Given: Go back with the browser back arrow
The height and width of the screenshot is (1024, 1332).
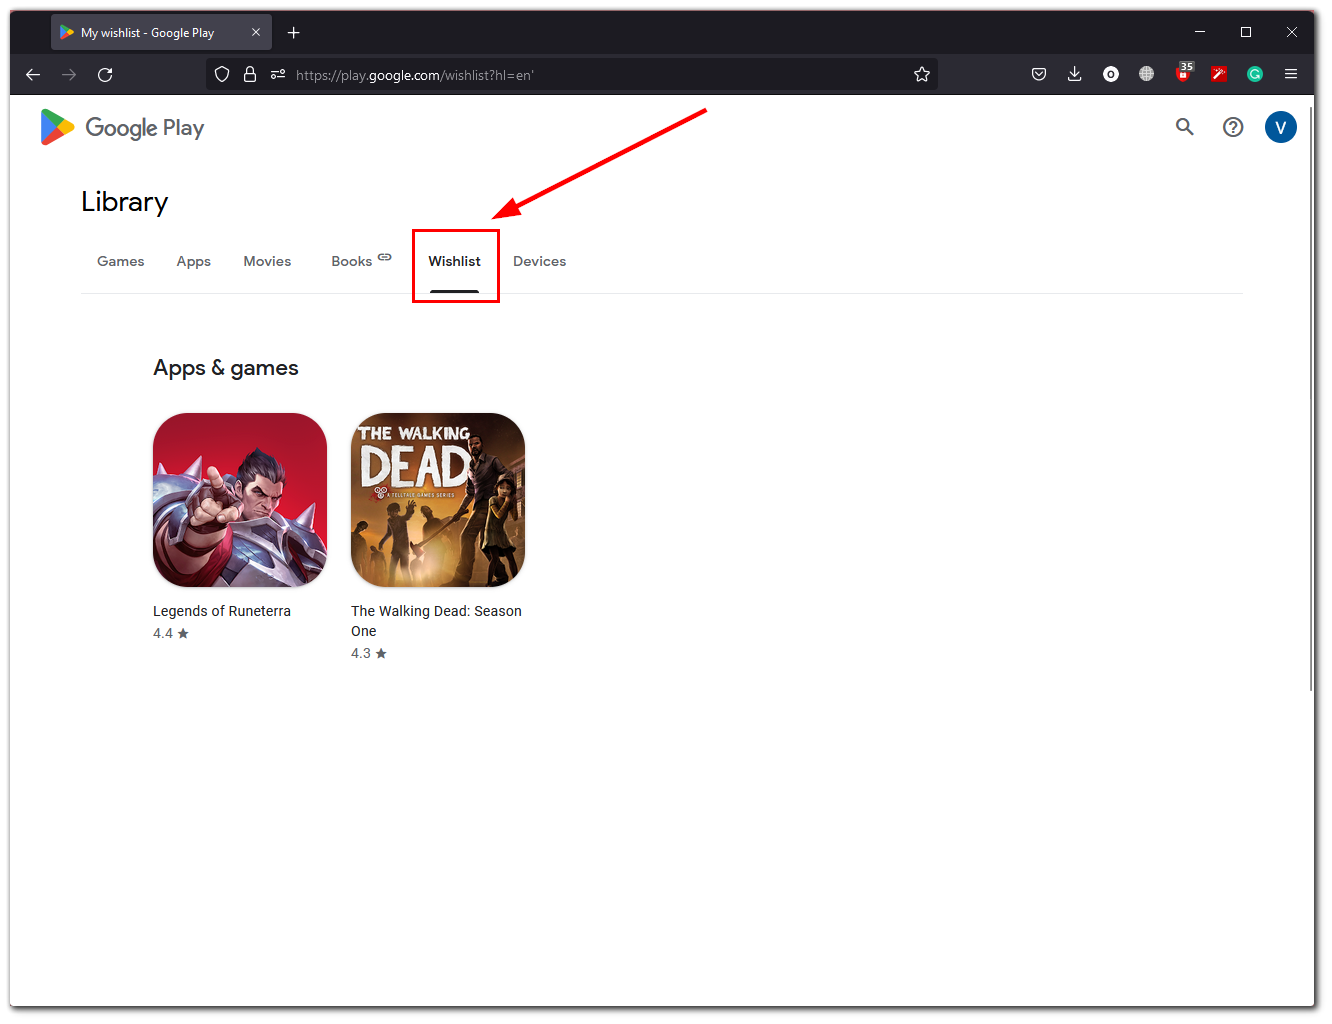Looking at the screenshot, I should pyautogui.click(x=33, y=74).
